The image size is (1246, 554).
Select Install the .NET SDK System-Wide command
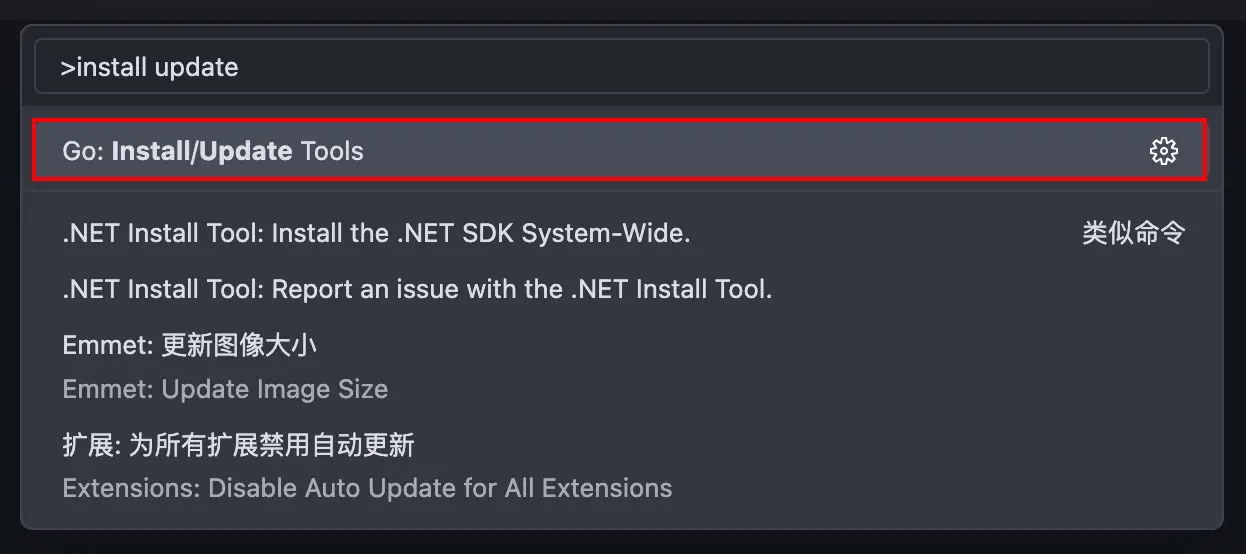click(376, 234)
